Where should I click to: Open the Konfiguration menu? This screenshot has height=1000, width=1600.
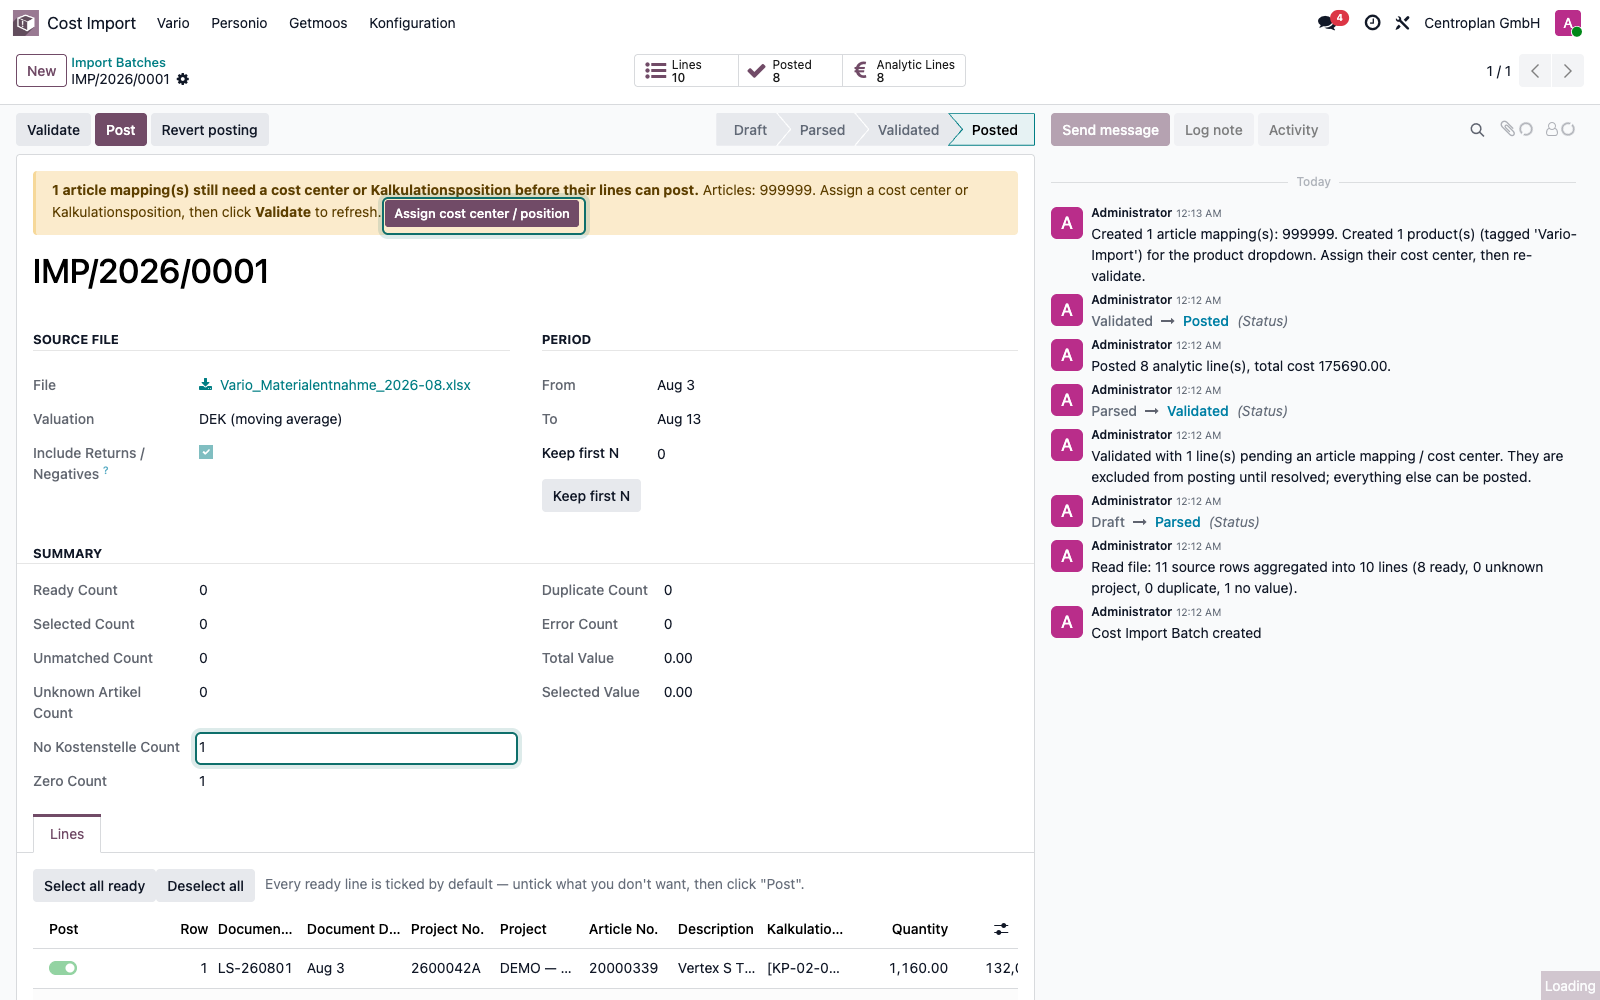pos(412,23)
